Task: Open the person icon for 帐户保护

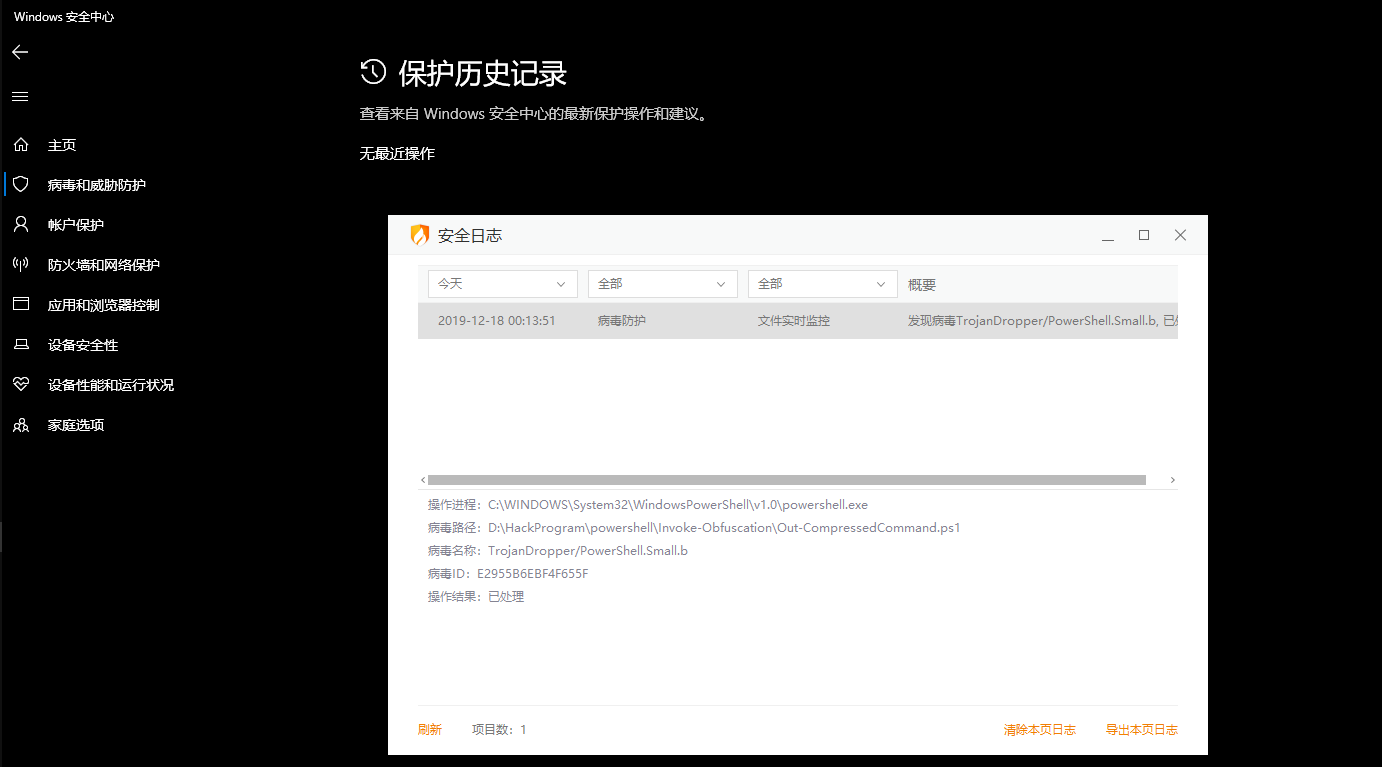Action: tap(21, 225)
